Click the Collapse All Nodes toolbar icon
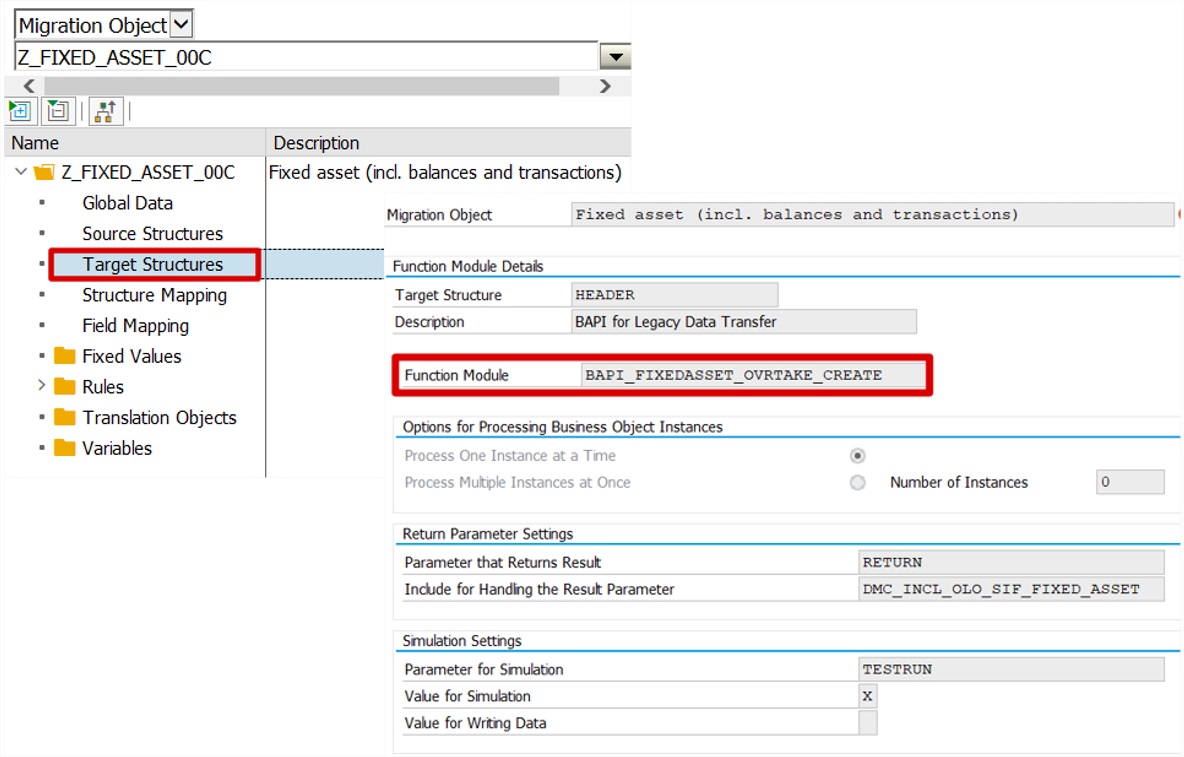 coord(57,110)
